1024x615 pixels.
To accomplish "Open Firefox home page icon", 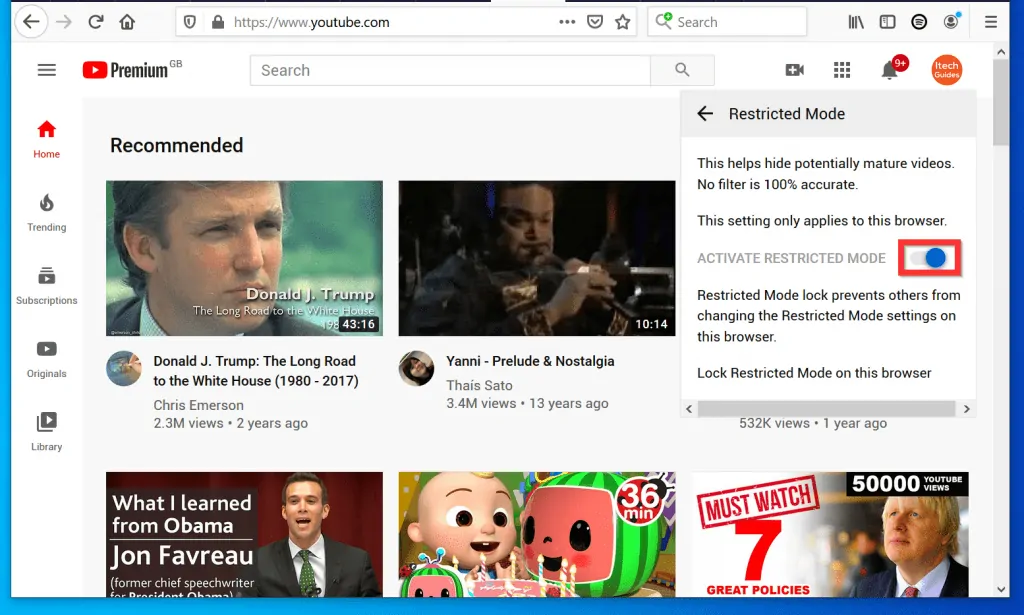I will click(127, 22).
